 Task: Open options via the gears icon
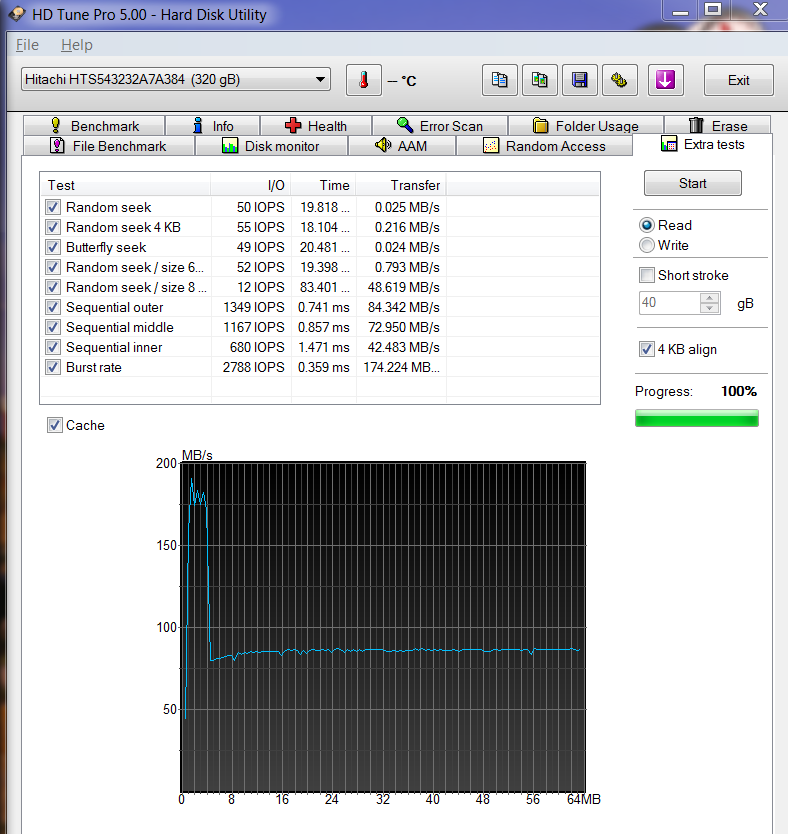pos(619,80)
